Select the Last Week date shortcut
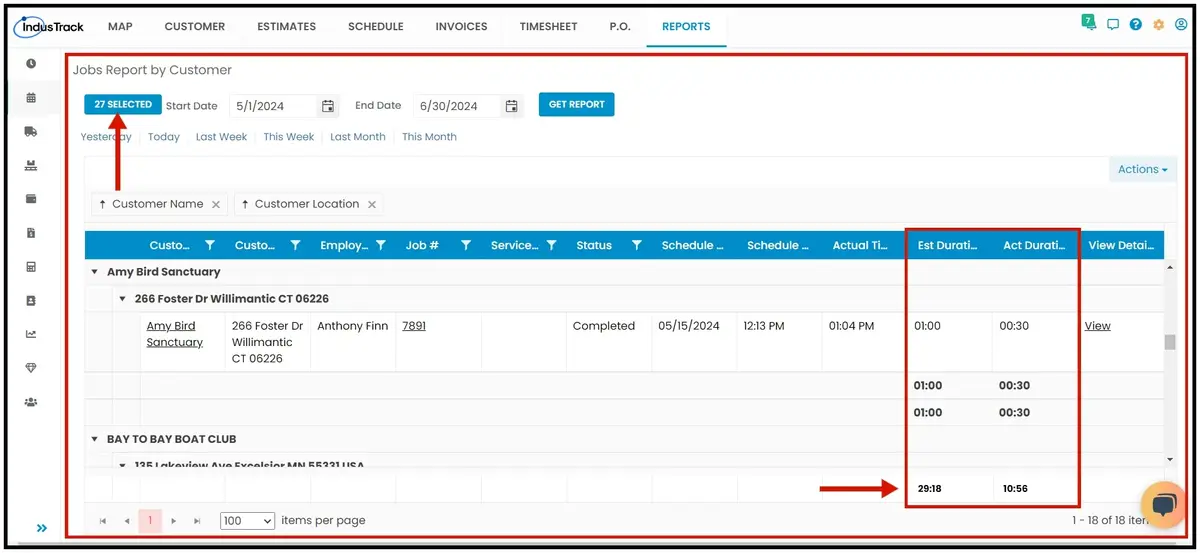The height and width of the screenshot is (553, 1200). (221, 137)
